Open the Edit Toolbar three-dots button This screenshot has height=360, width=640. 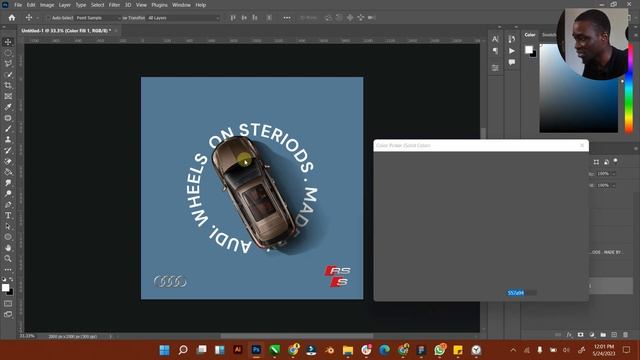8,270
